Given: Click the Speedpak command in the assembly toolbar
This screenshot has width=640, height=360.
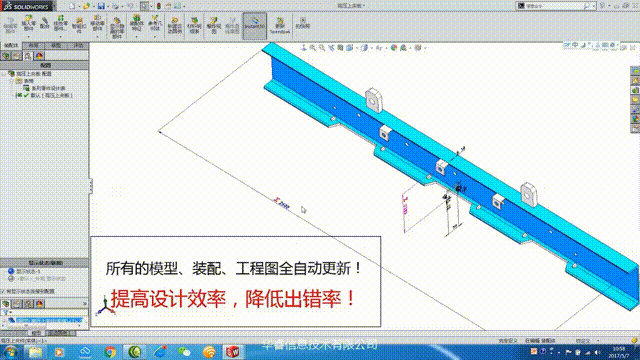Looking at the screenshot, I should [280, 26].
